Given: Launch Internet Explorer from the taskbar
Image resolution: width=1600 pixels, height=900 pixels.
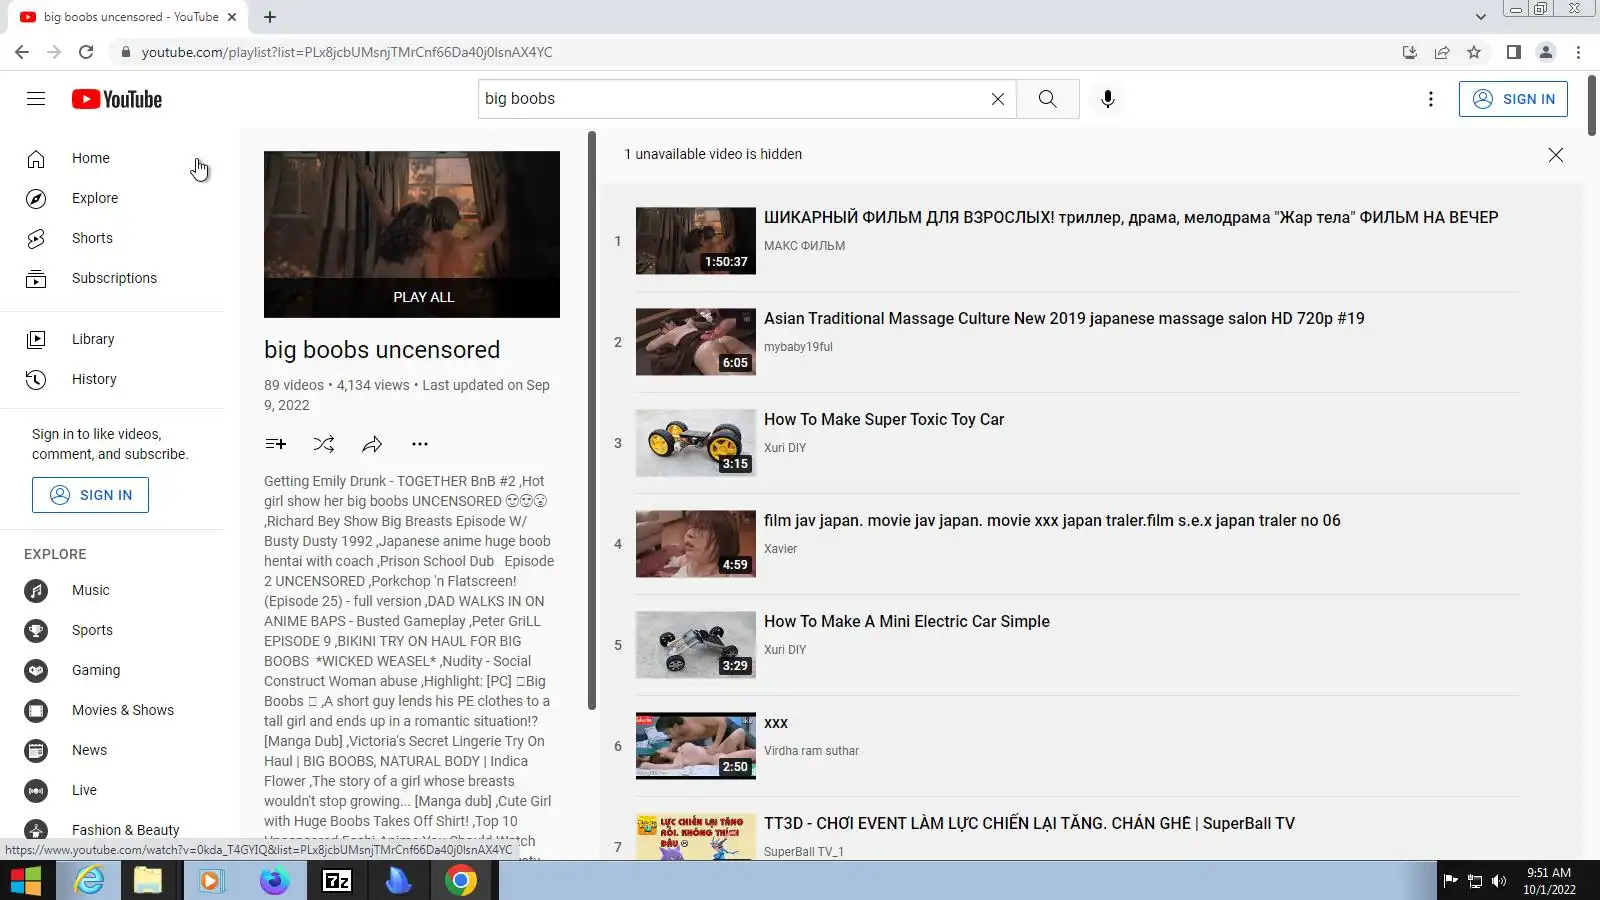Looking at the screenshot, I should [x=90, y=881].
